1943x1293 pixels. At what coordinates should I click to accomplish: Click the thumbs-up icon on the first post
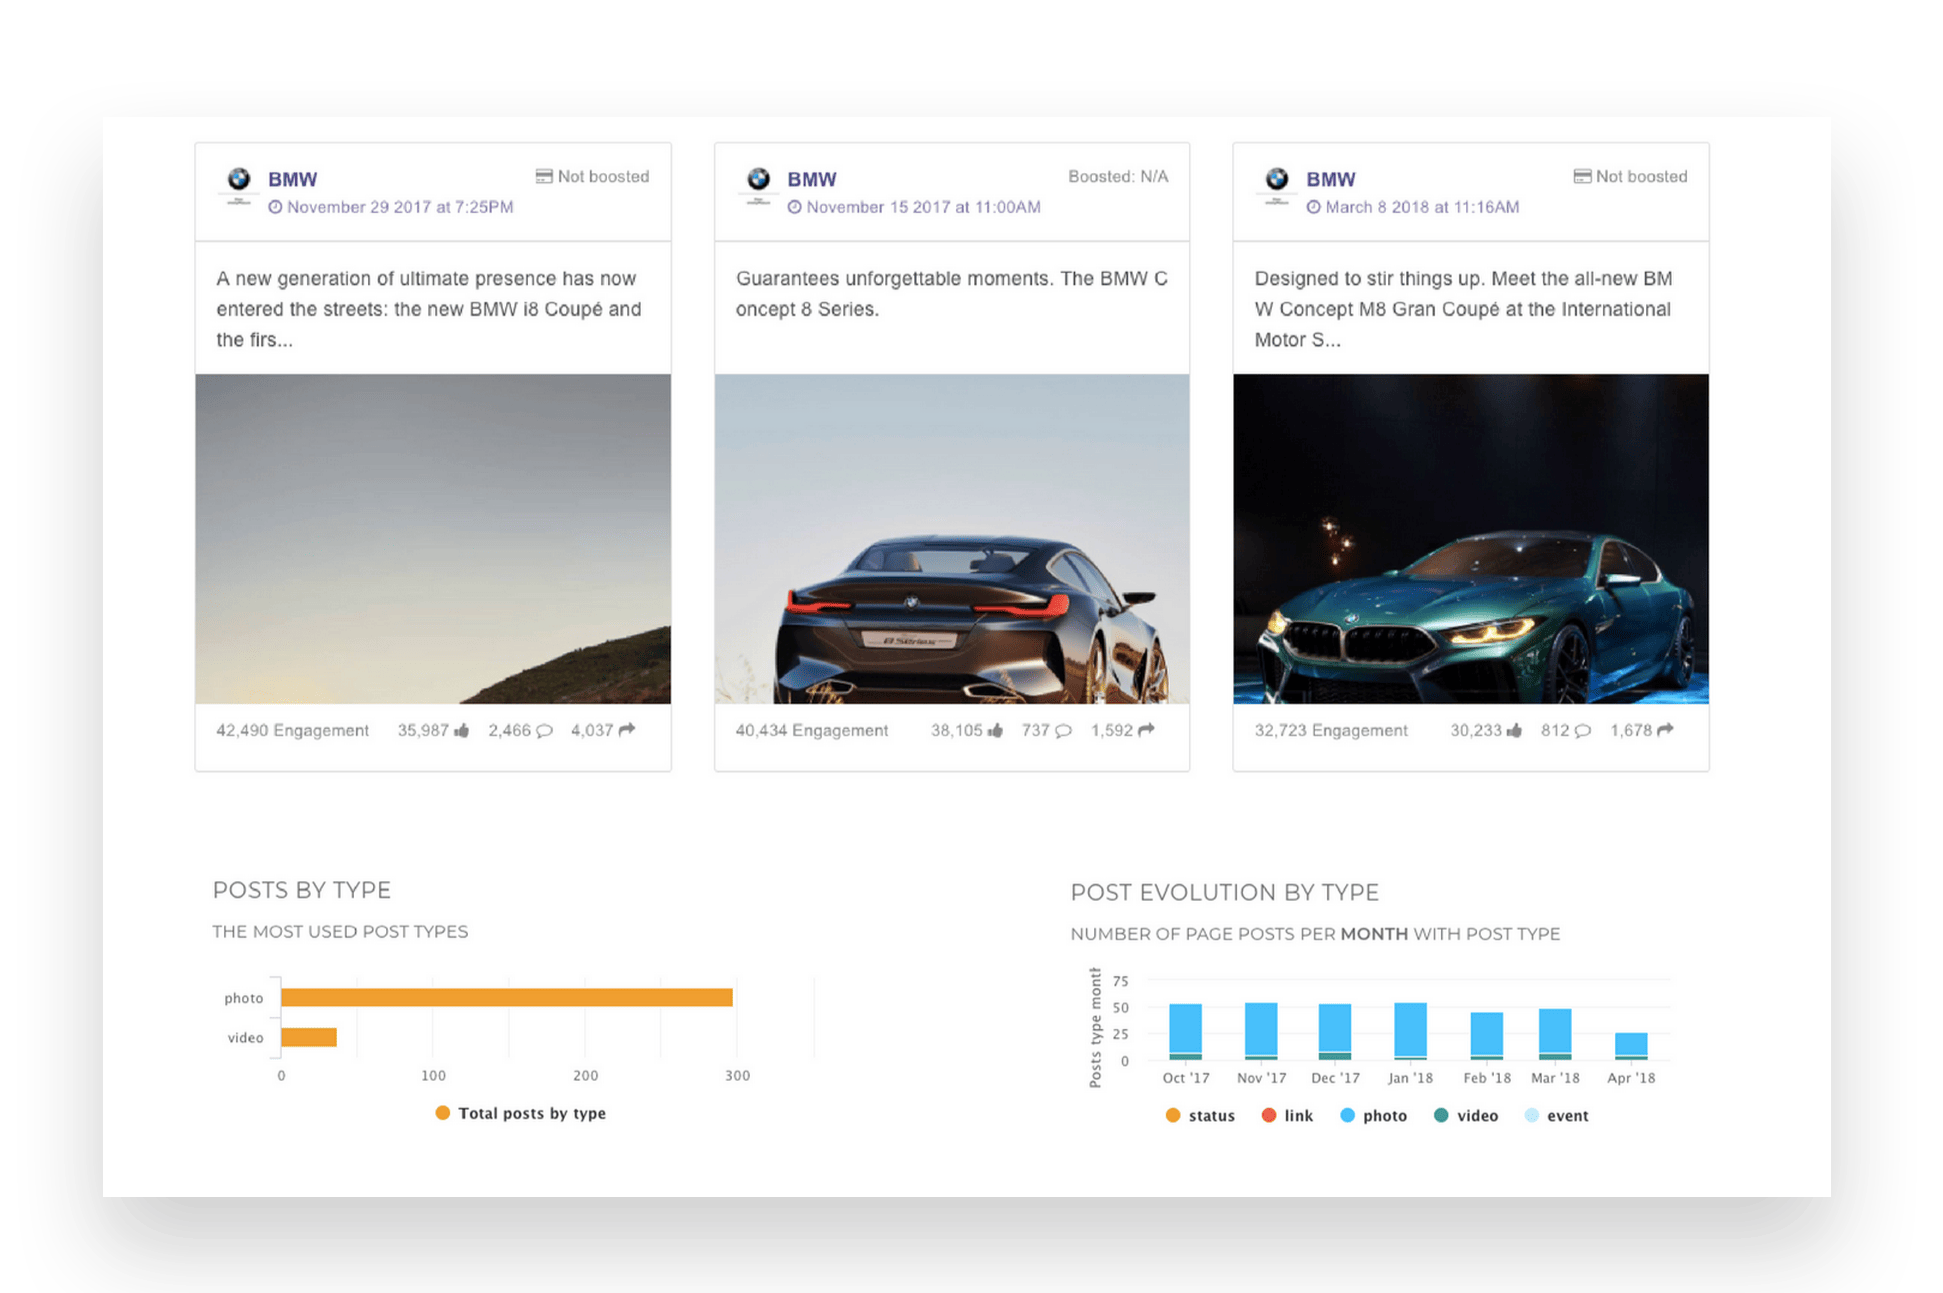[461, 730]
